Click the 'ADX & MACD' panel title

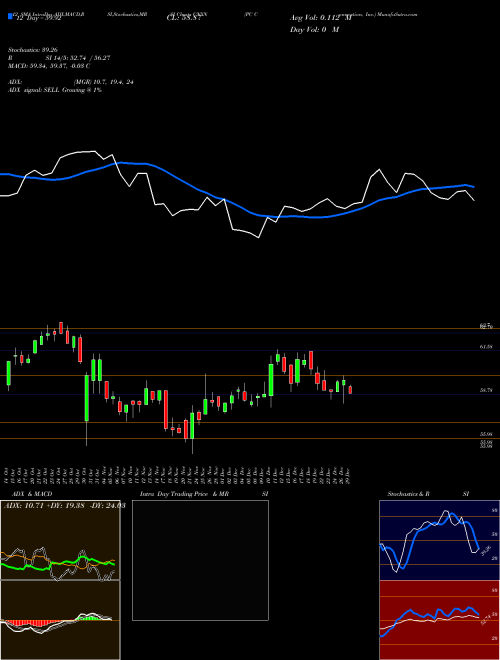pyautogui.click(x=32, y=494)
